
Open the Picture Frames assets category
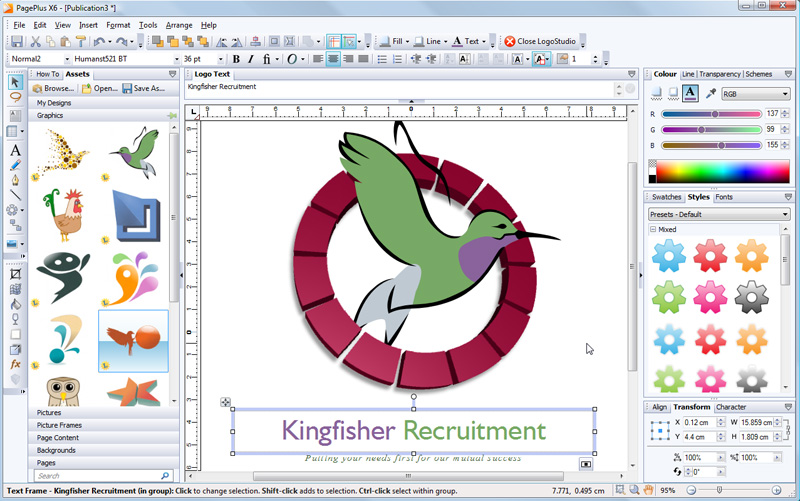pos(104,425)
